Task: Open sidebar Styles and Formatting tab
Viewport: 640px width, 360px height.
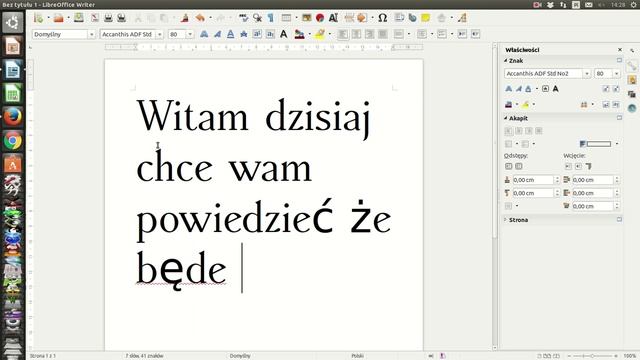Action: 632,80
